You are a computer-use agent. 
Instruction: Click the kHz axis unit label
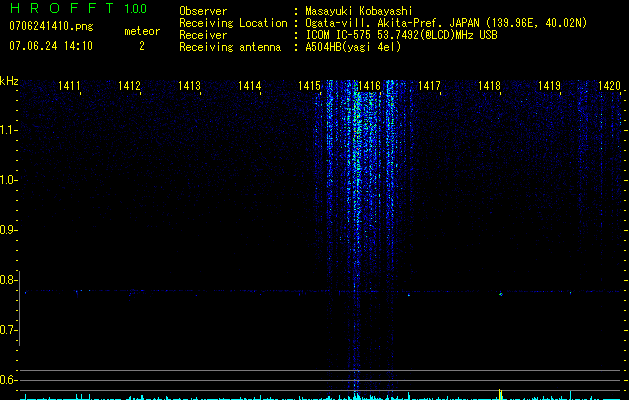click(9, 81)
